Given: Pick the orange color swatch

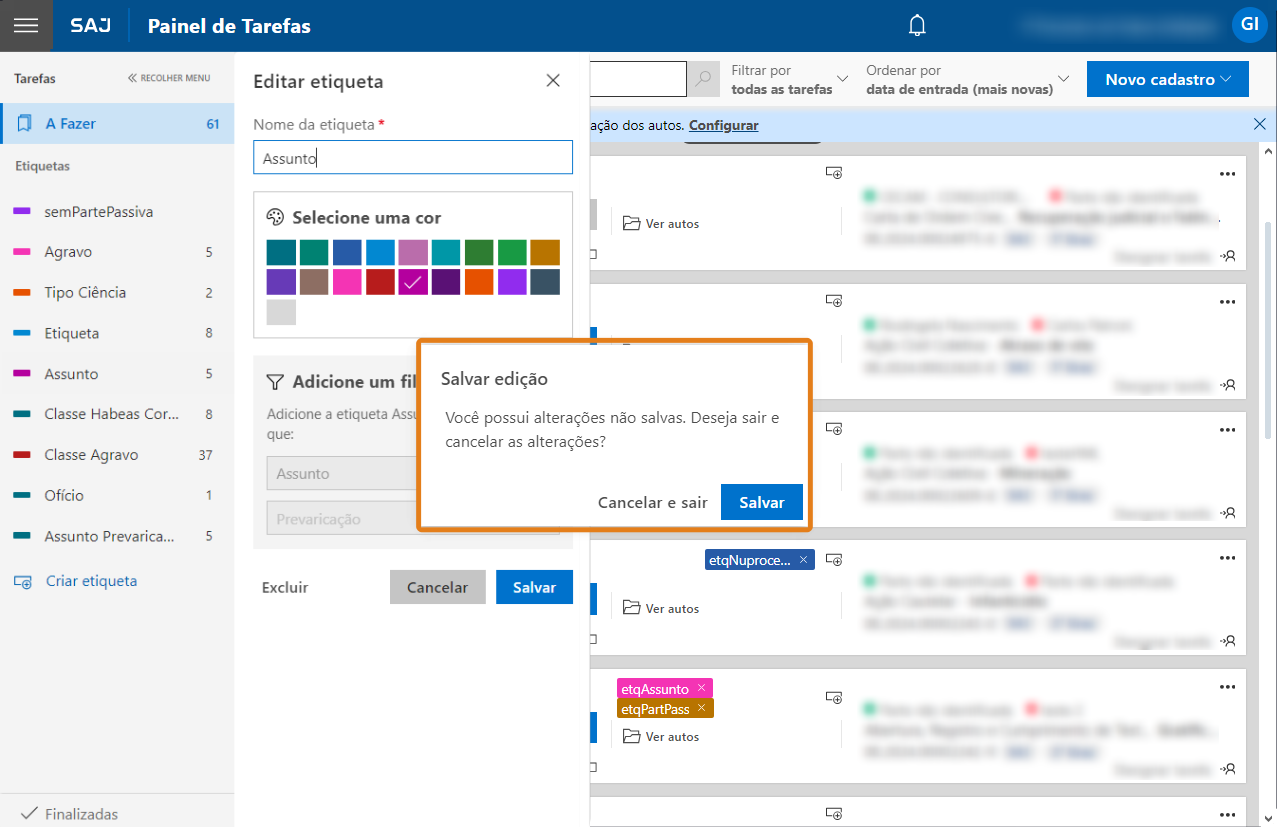Looking at the screenshot, I should click(479, 282).
